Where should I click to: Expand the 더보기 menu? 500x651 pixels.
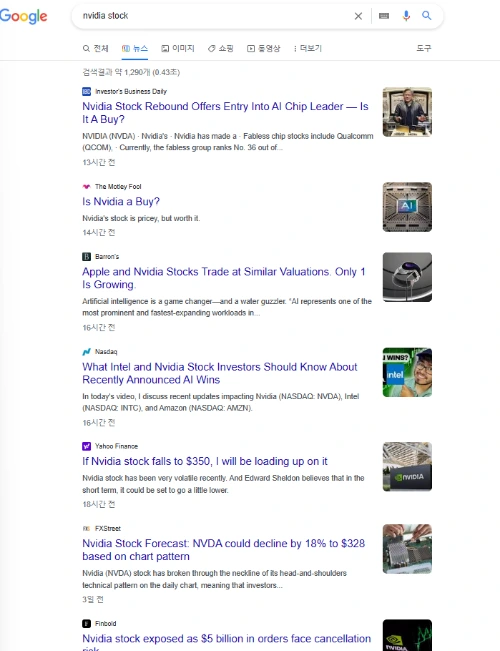click(x=308, y=49)
